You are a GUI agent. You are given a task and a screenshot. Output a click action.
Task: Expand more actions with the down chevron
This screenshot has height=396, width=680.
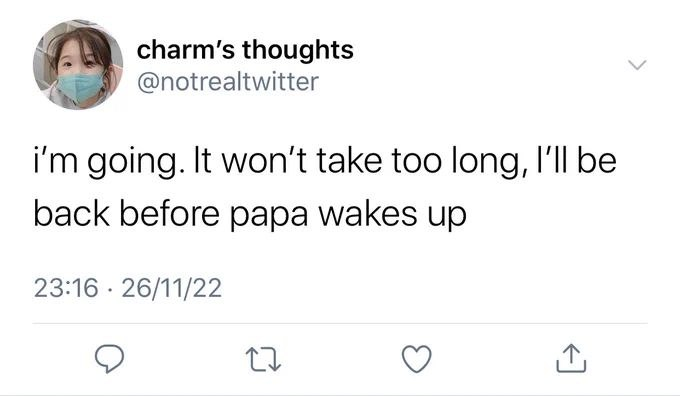(637, 65)
